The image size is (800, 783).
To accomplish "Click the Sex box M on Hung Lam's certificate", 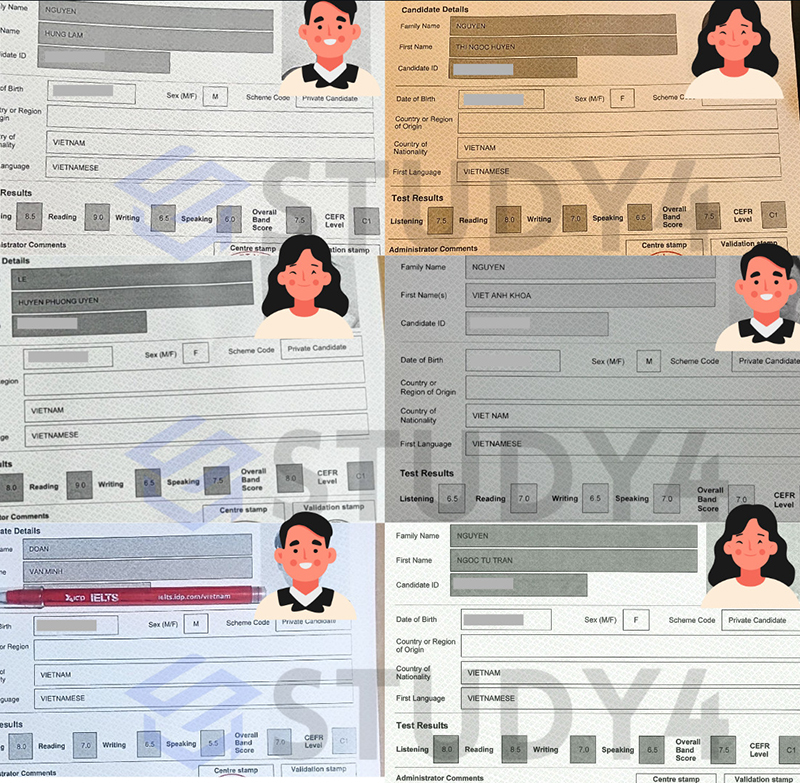I will click(215, 96).
